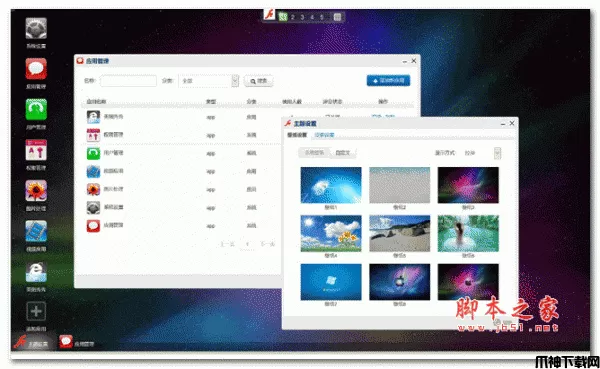
Task: Click the red speech-bubble icon in app table
Action: 93,225
